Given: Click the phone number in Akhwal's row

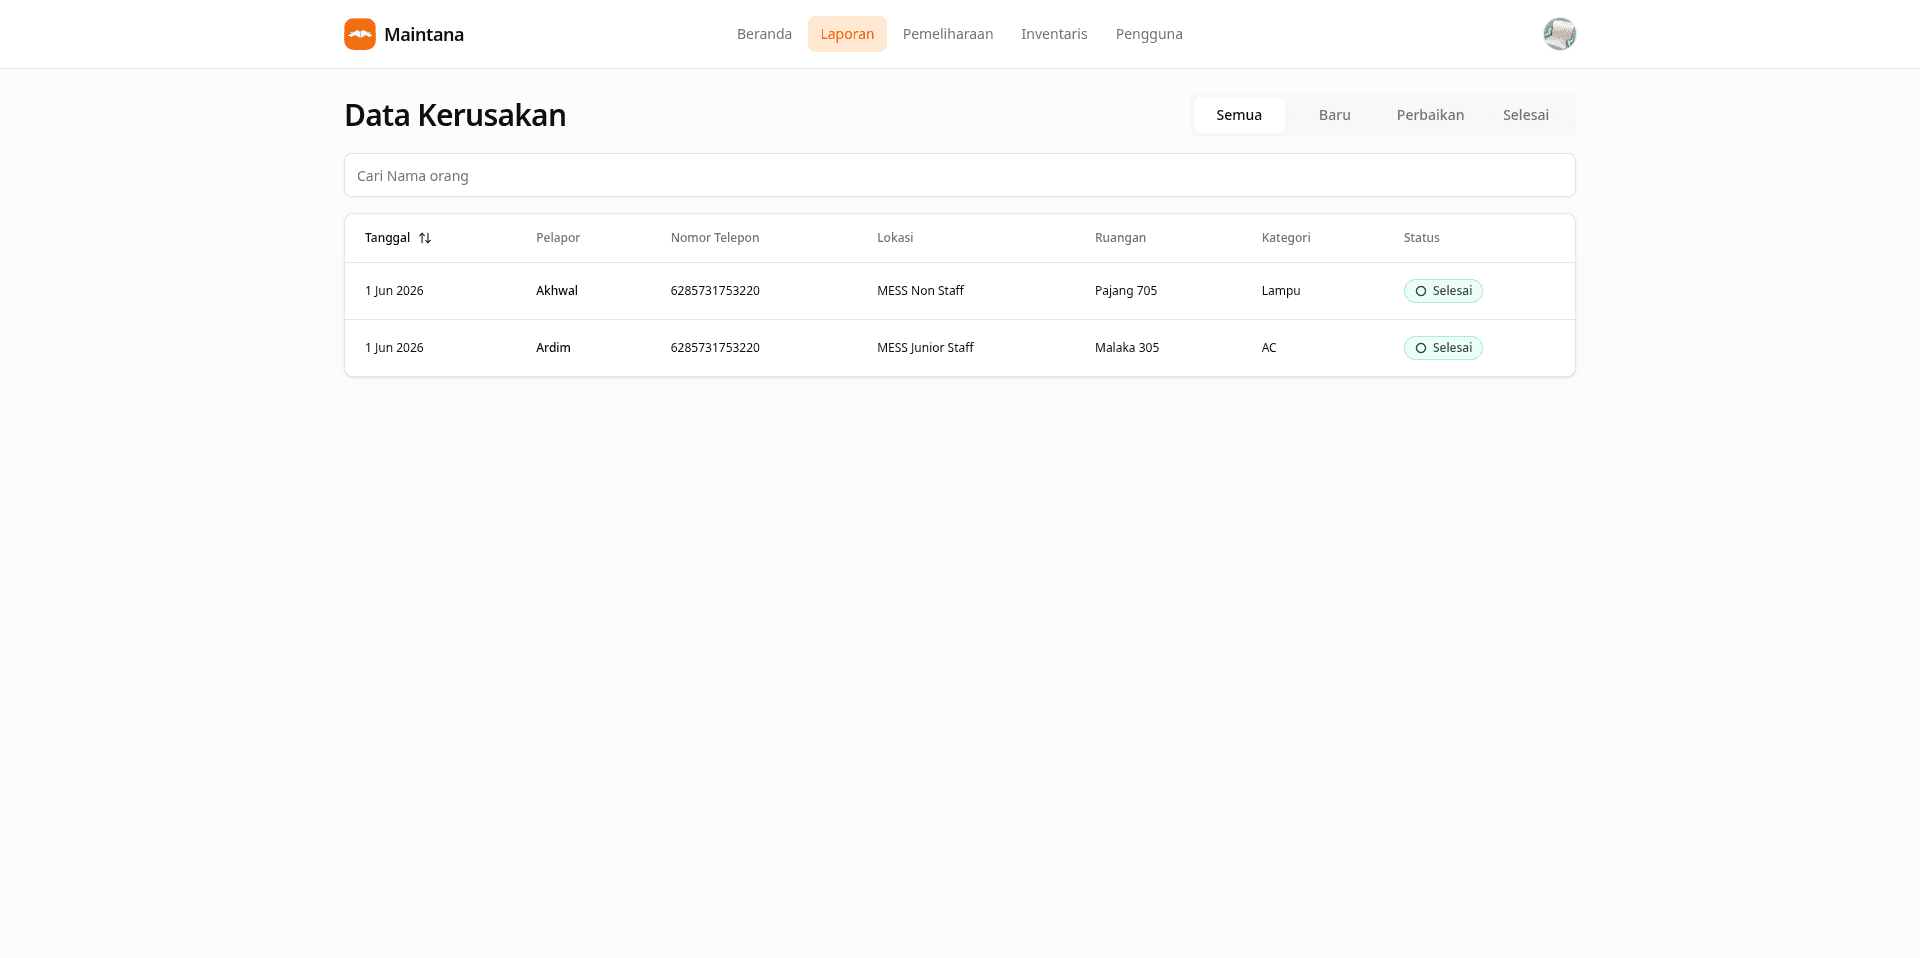Looking at the screenshot, I should 715,291.
